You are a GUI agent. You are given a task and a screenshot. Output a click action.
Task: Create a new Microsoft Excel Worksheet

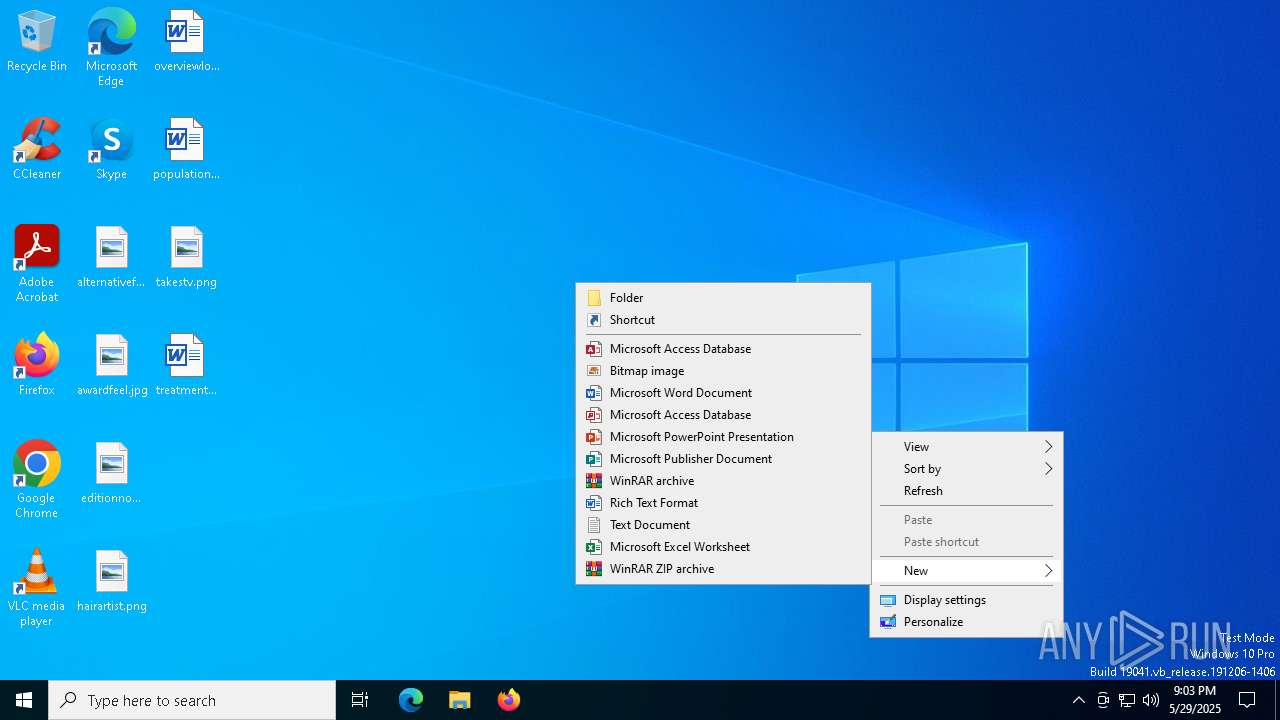(723, 547)
